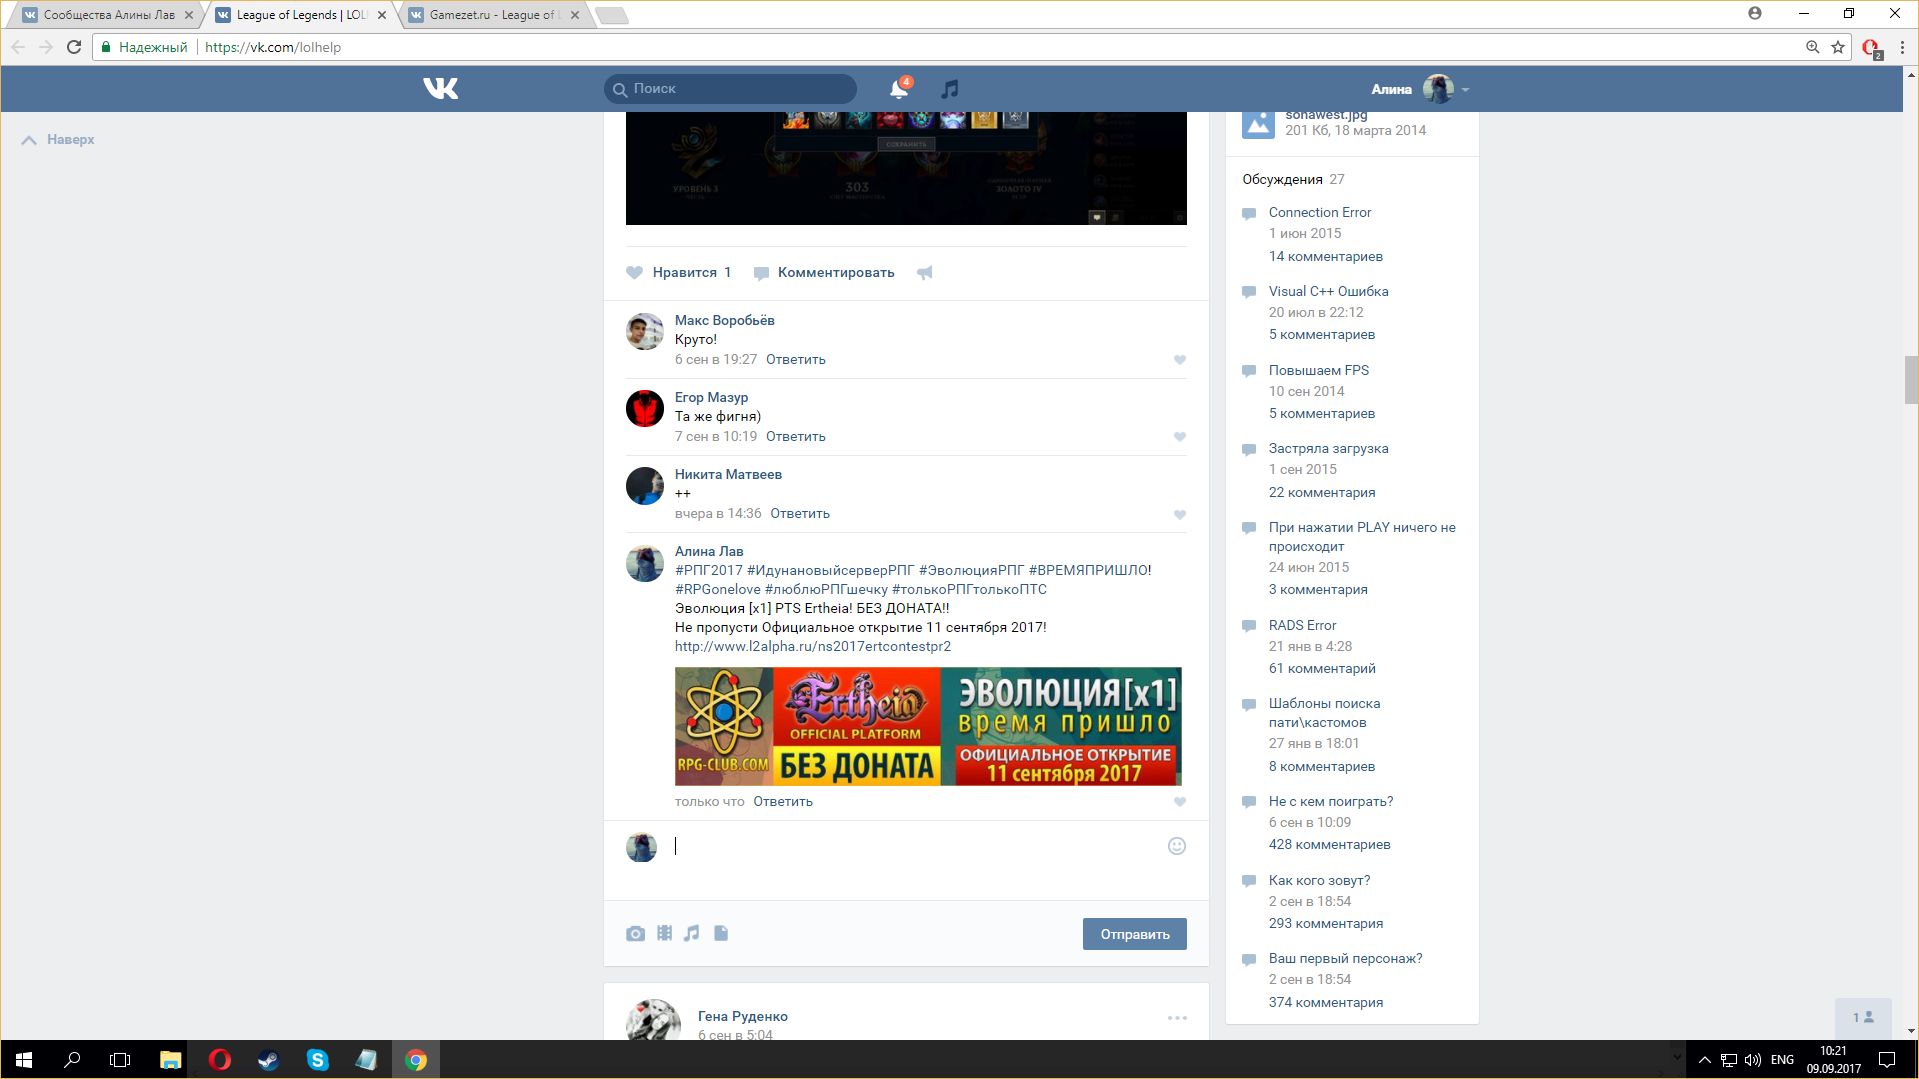Viewport: 1919px width, 1079px height.
Task: Open the Повышаем FPS discussion
Action: coord(1319,371)
